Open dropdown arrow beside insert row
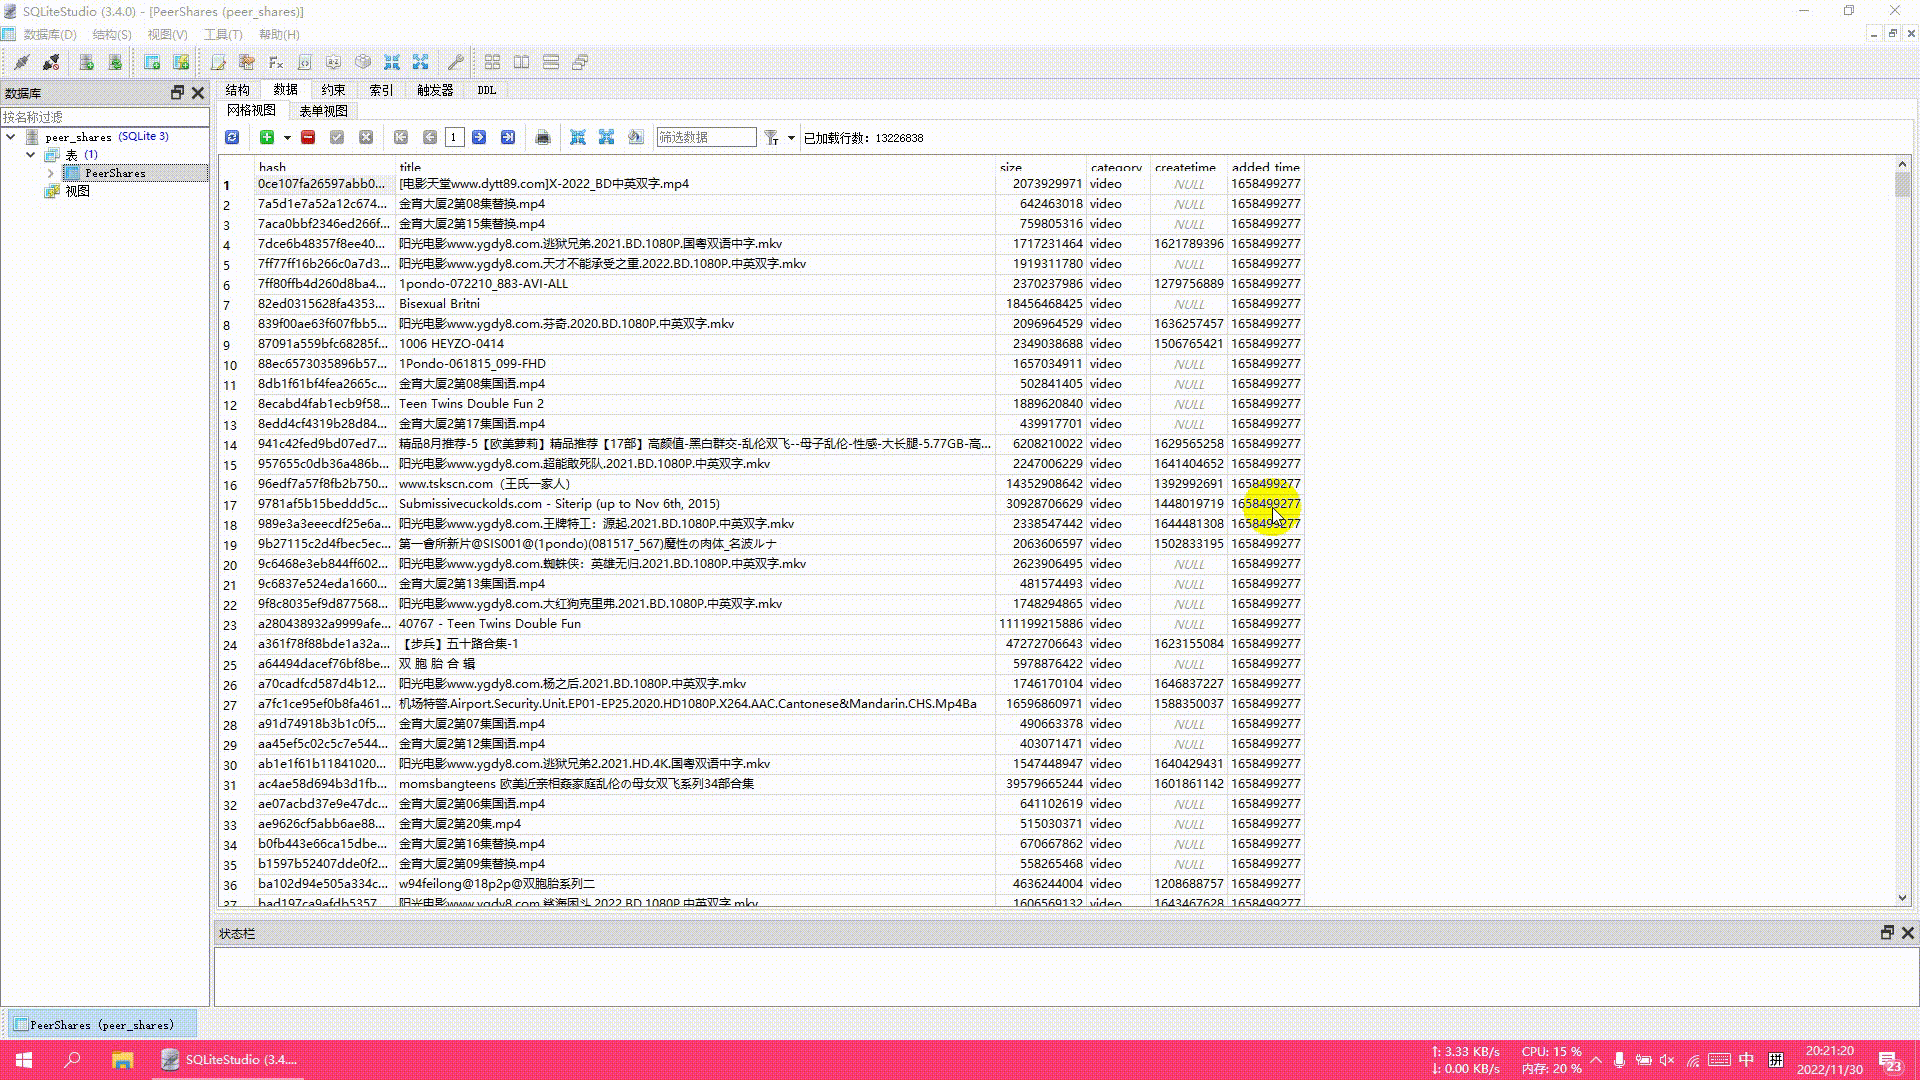 [x=287, y=138]
